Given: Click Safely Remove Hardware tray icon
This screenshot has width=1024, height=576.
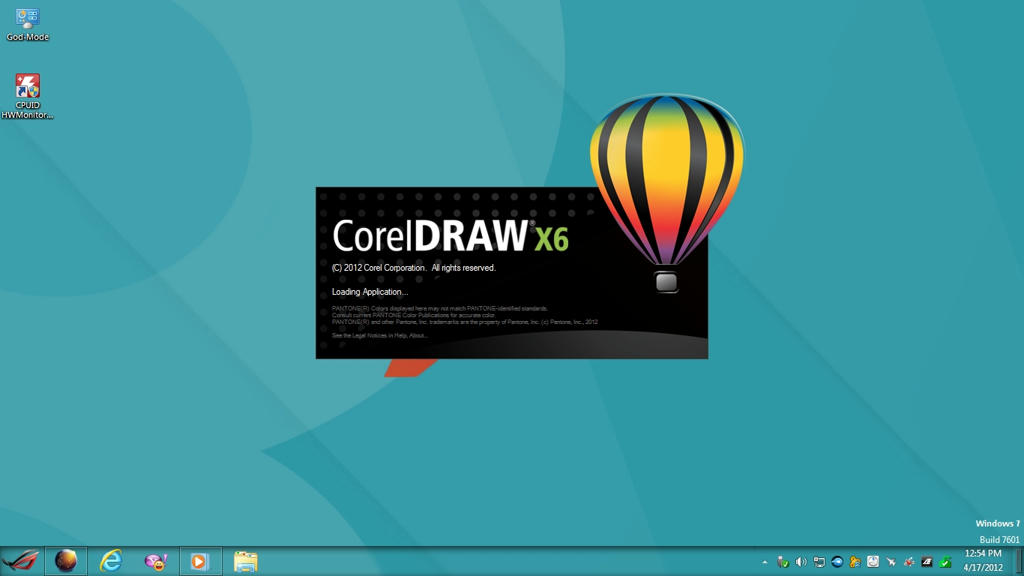Looking at the screenshot, I should 783,562.
